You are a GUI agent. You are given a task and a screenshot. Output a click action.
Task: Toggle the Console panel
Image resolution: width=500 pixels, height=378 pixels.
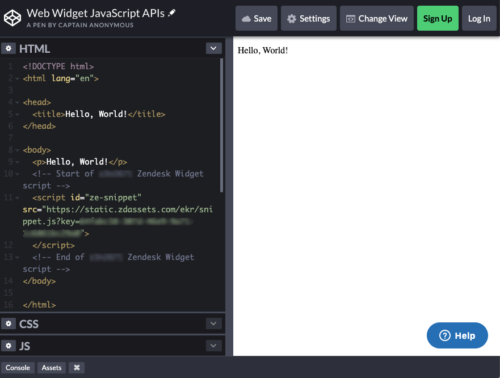pos(18,368)
